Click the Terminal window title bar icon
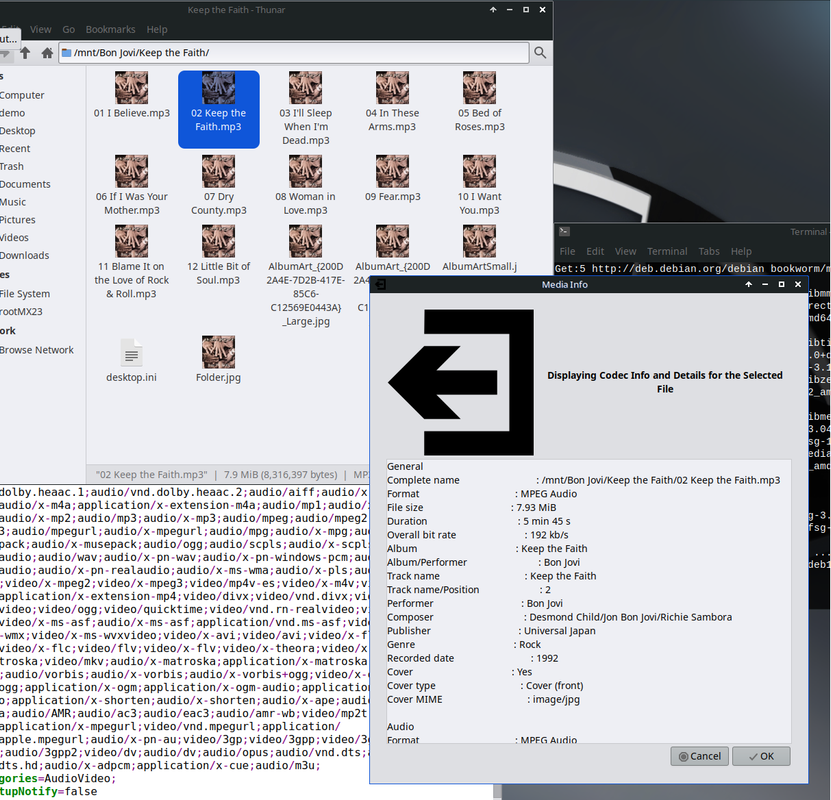The width and height of the screenshot is (831, 800). click(x=564, y=232)
